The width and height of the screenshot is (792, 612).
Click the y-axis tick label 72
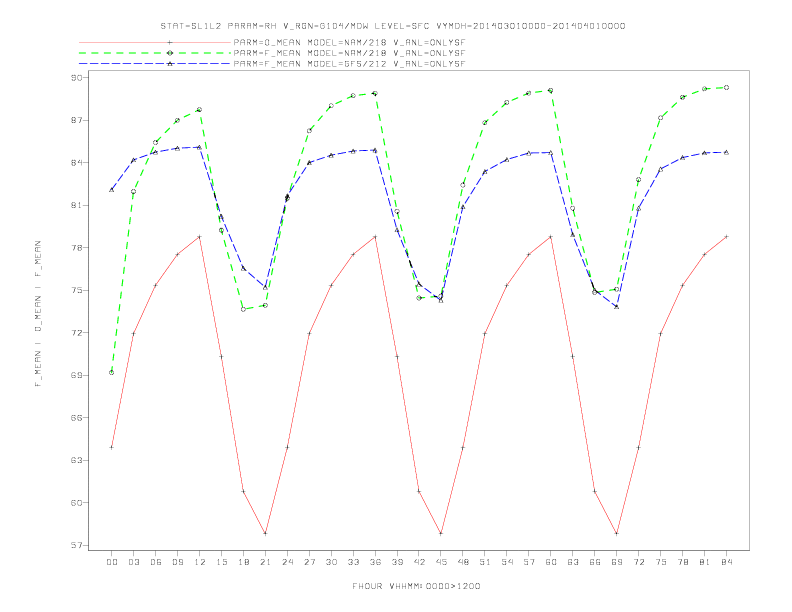76,333
